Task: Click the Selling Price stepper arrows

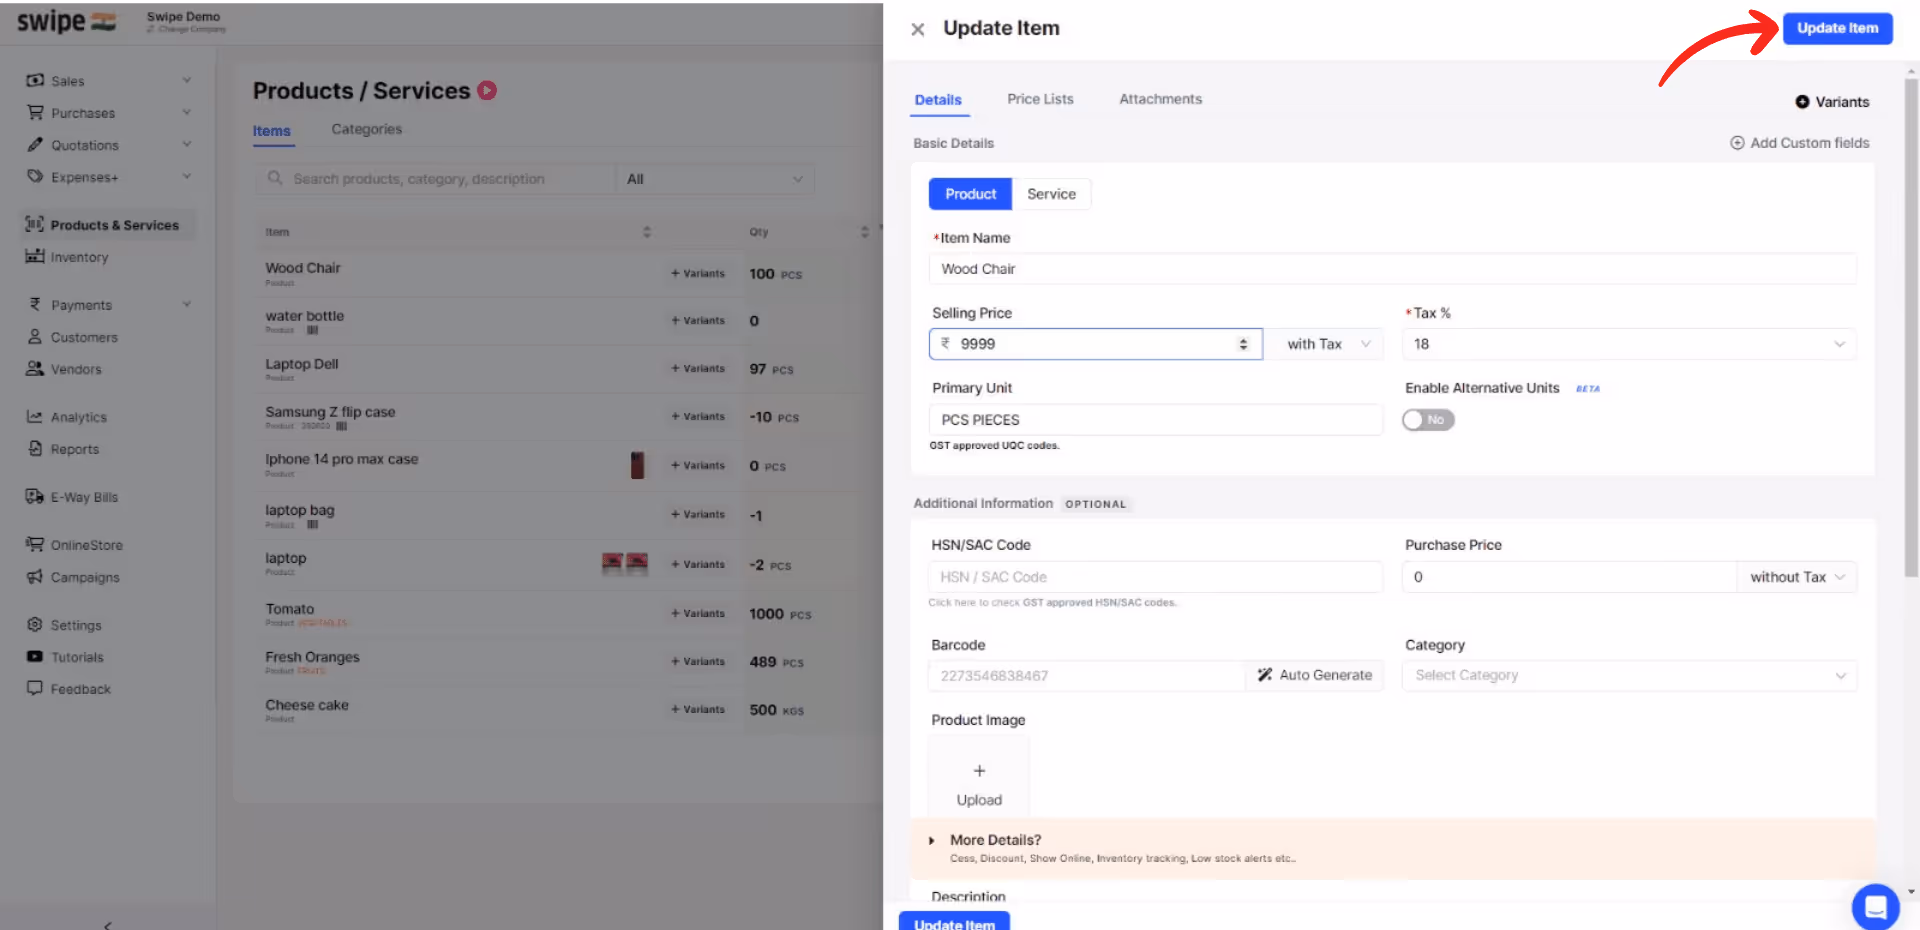Action: tap(1243, 344)
